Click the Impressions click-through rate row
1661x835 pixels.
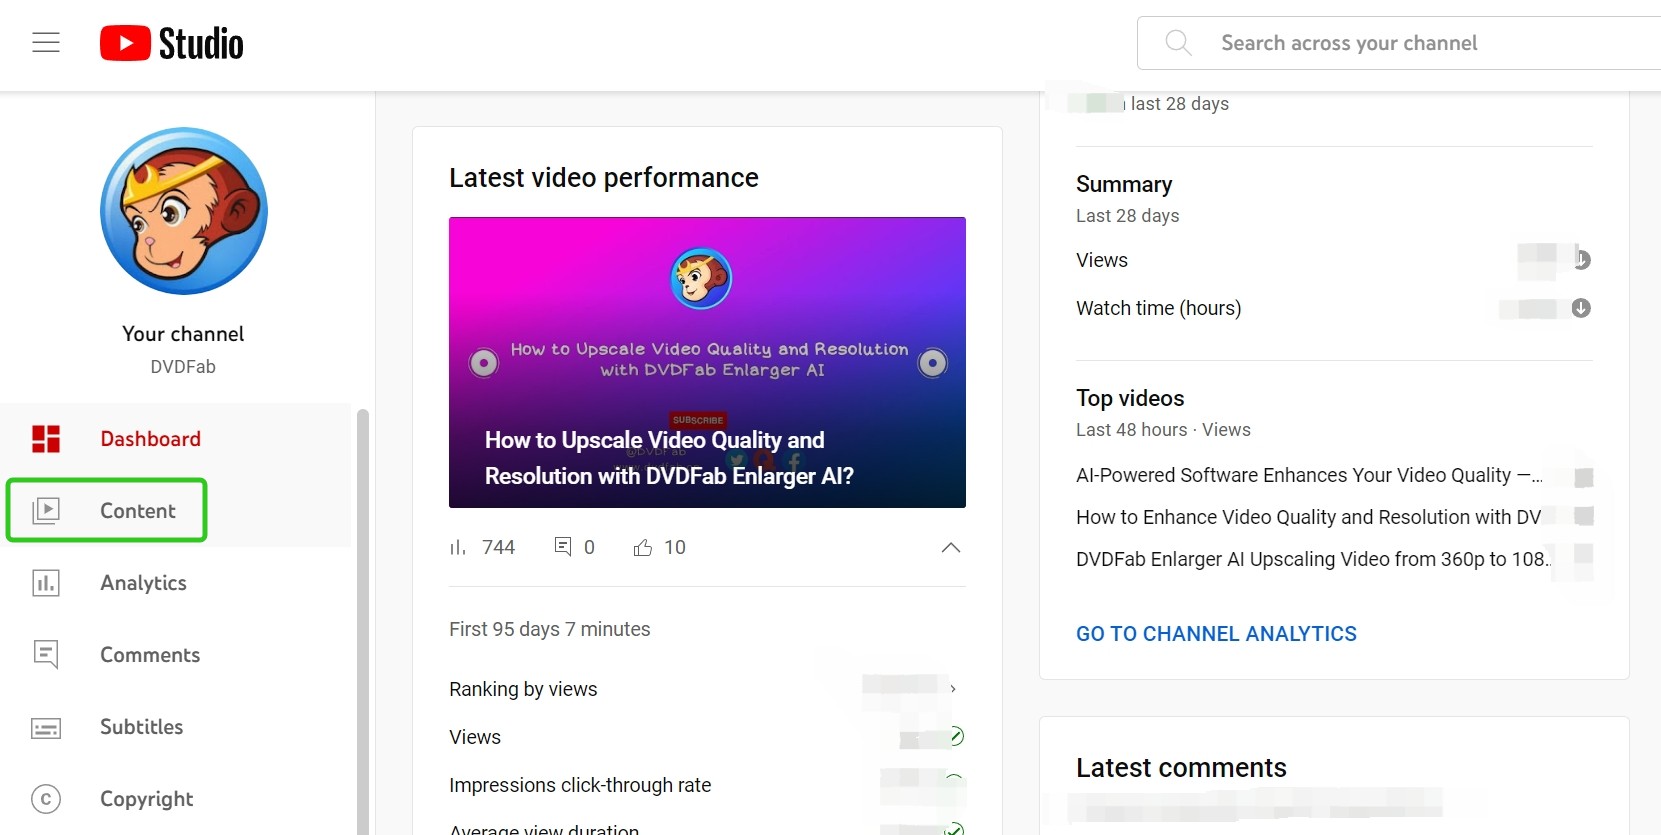coord(707,785)
